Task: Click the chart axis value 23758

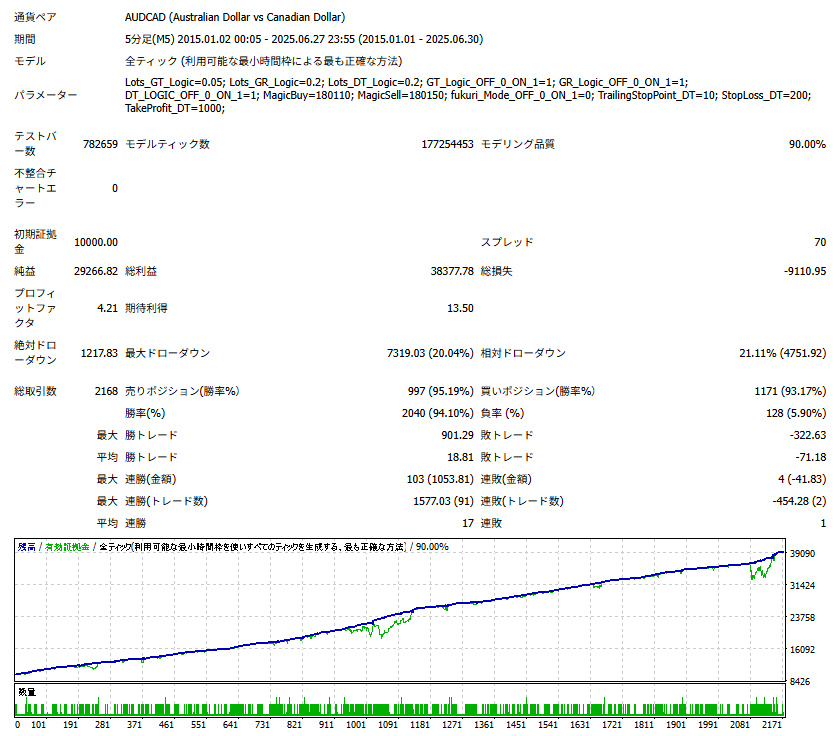Action: (802, 618)
